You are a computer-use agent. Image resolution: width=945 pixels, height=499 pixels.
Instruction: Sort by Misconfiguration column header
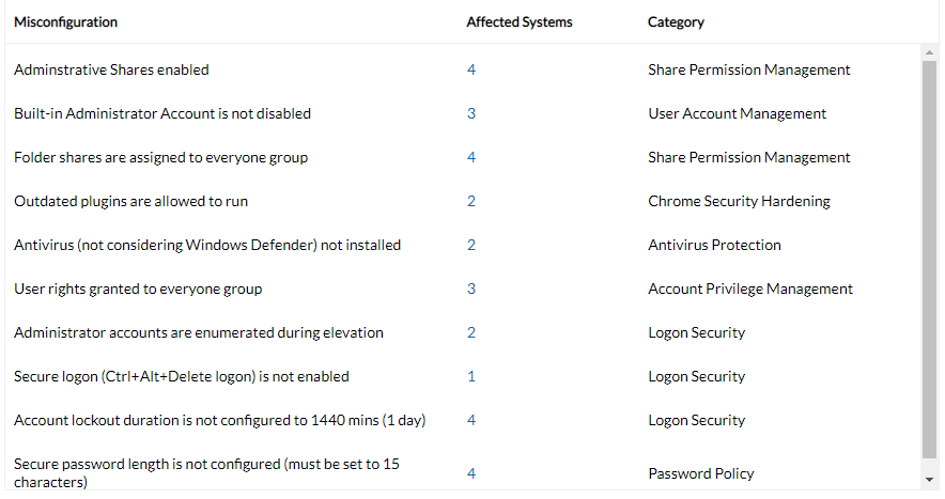pyautogui.click(x=66, y=22)
